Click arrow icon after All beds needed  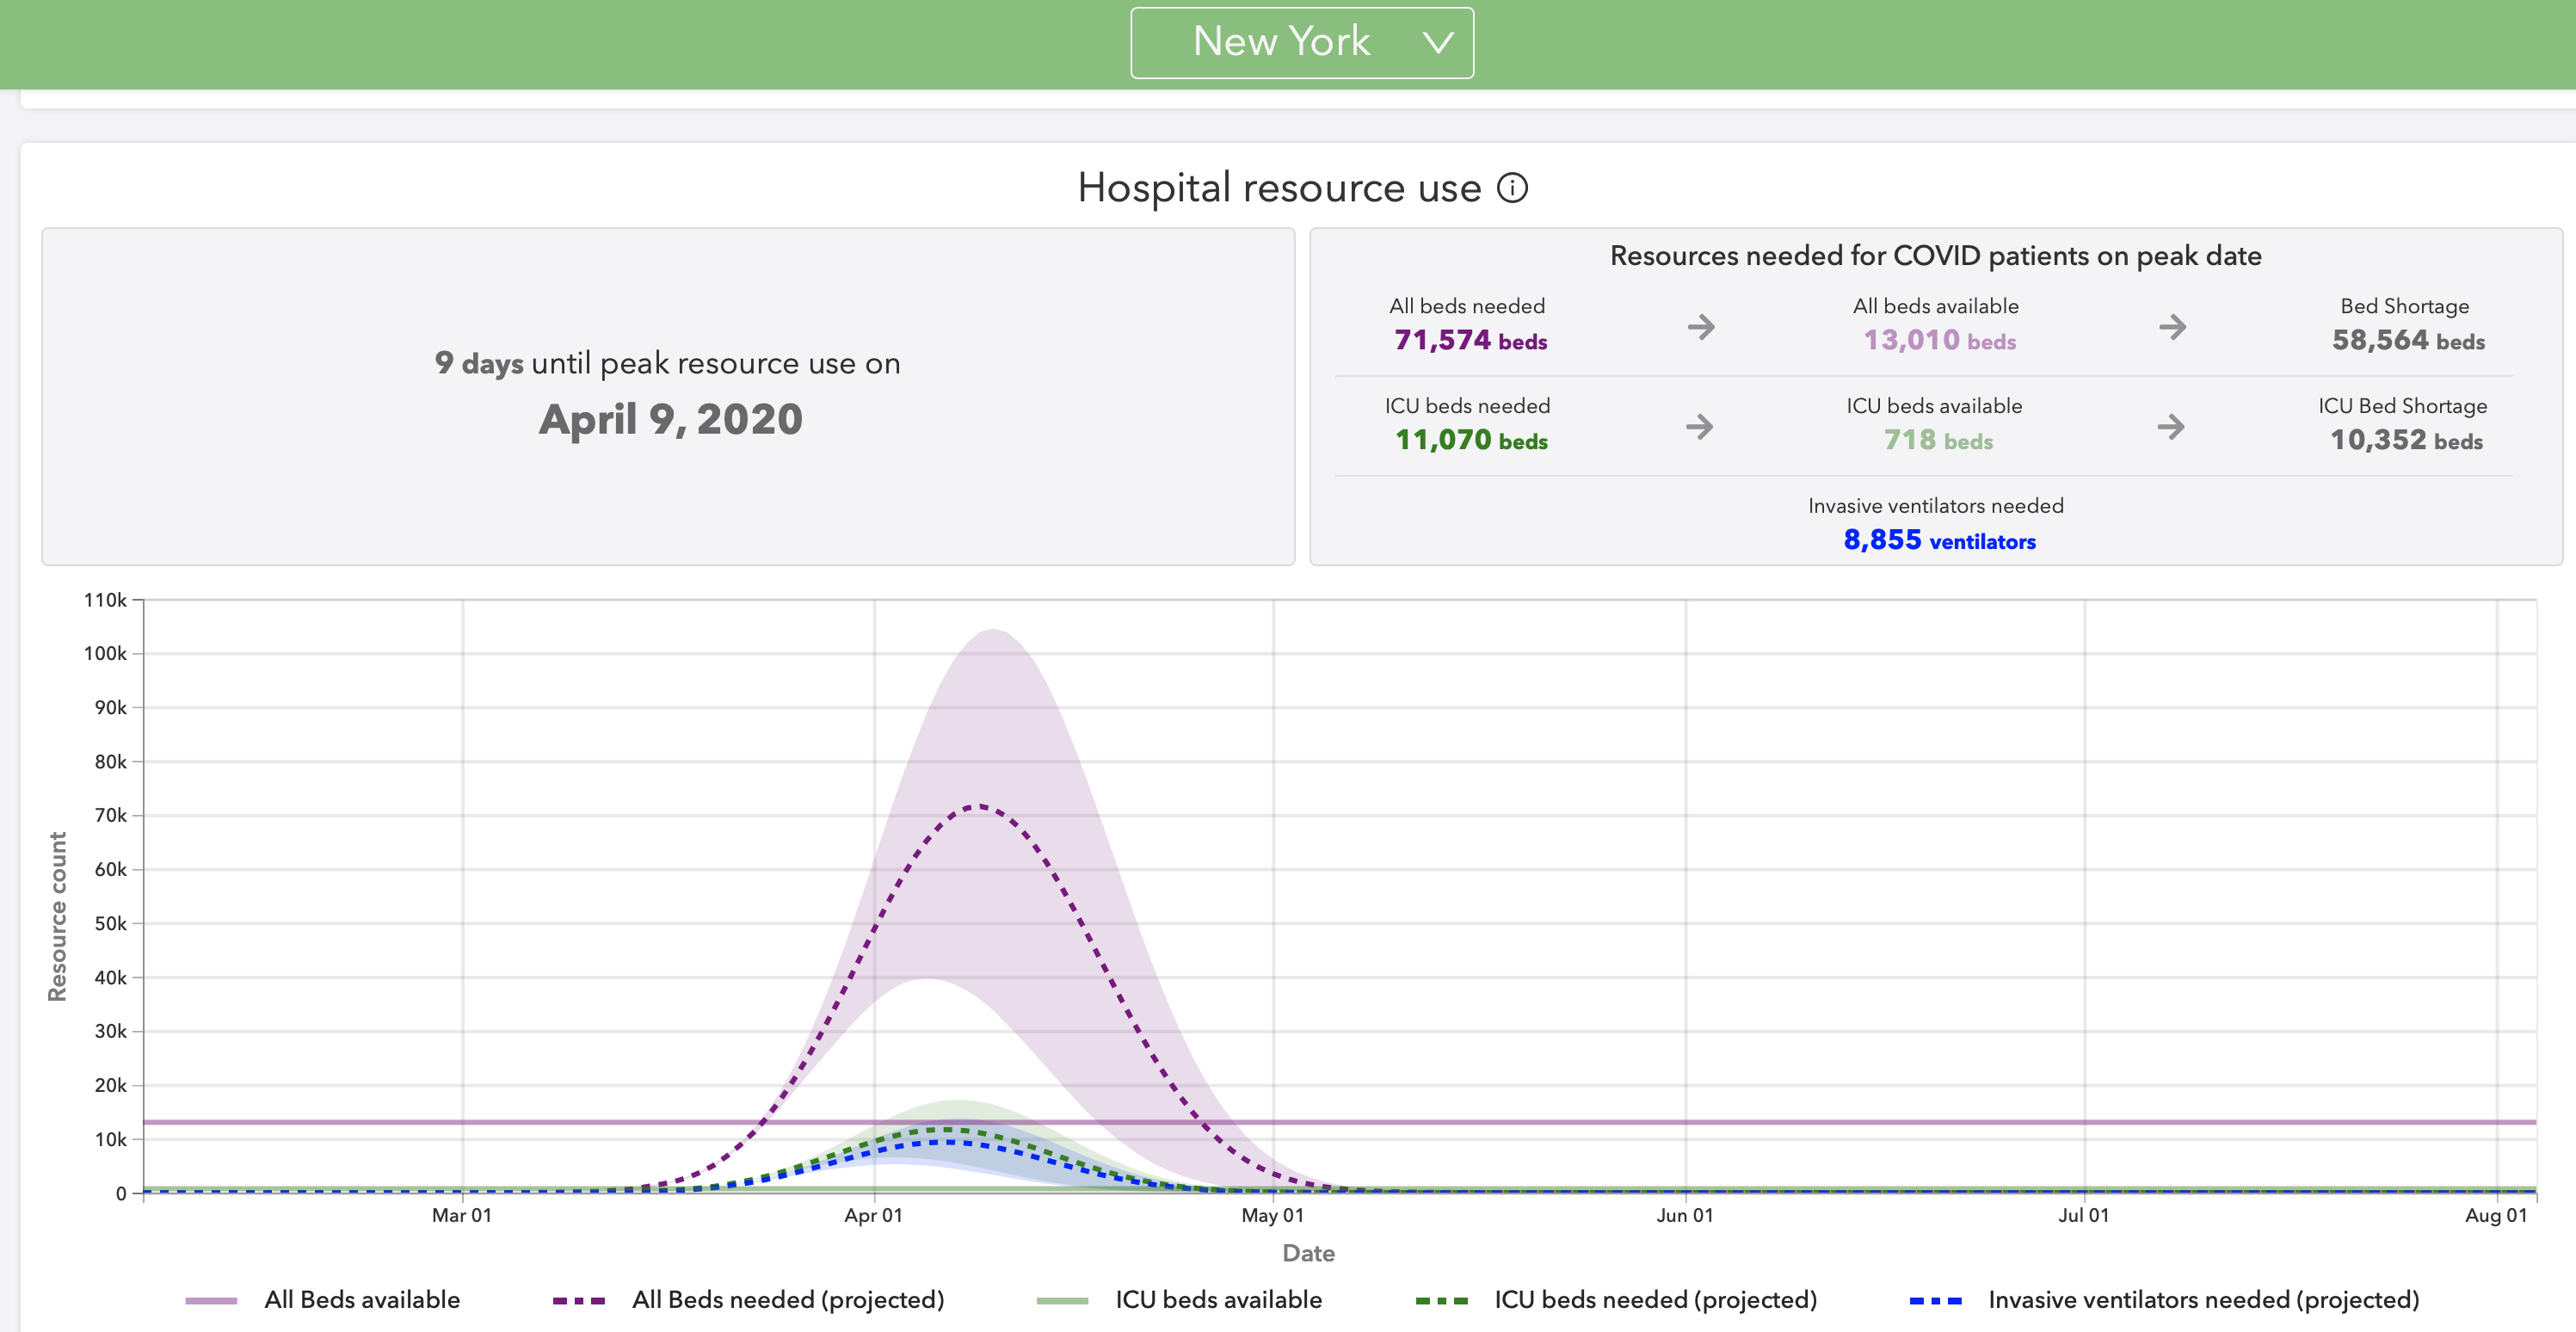point(1701,327)
